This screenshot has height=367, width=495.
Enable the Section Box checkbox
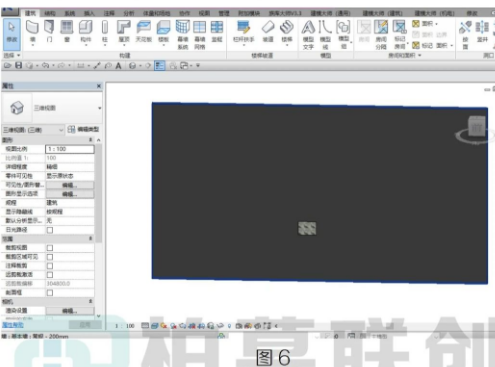coord(50,293)
